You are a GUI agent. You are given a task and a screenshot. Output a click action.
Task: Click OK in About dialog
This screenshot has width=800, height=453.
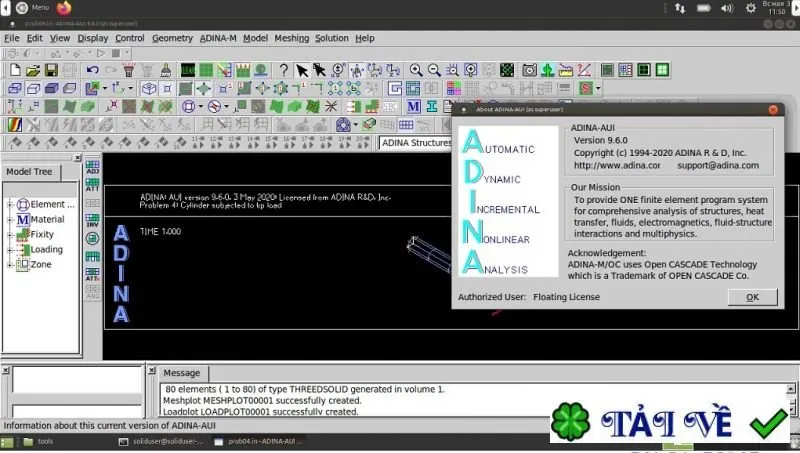coord(753,297)
